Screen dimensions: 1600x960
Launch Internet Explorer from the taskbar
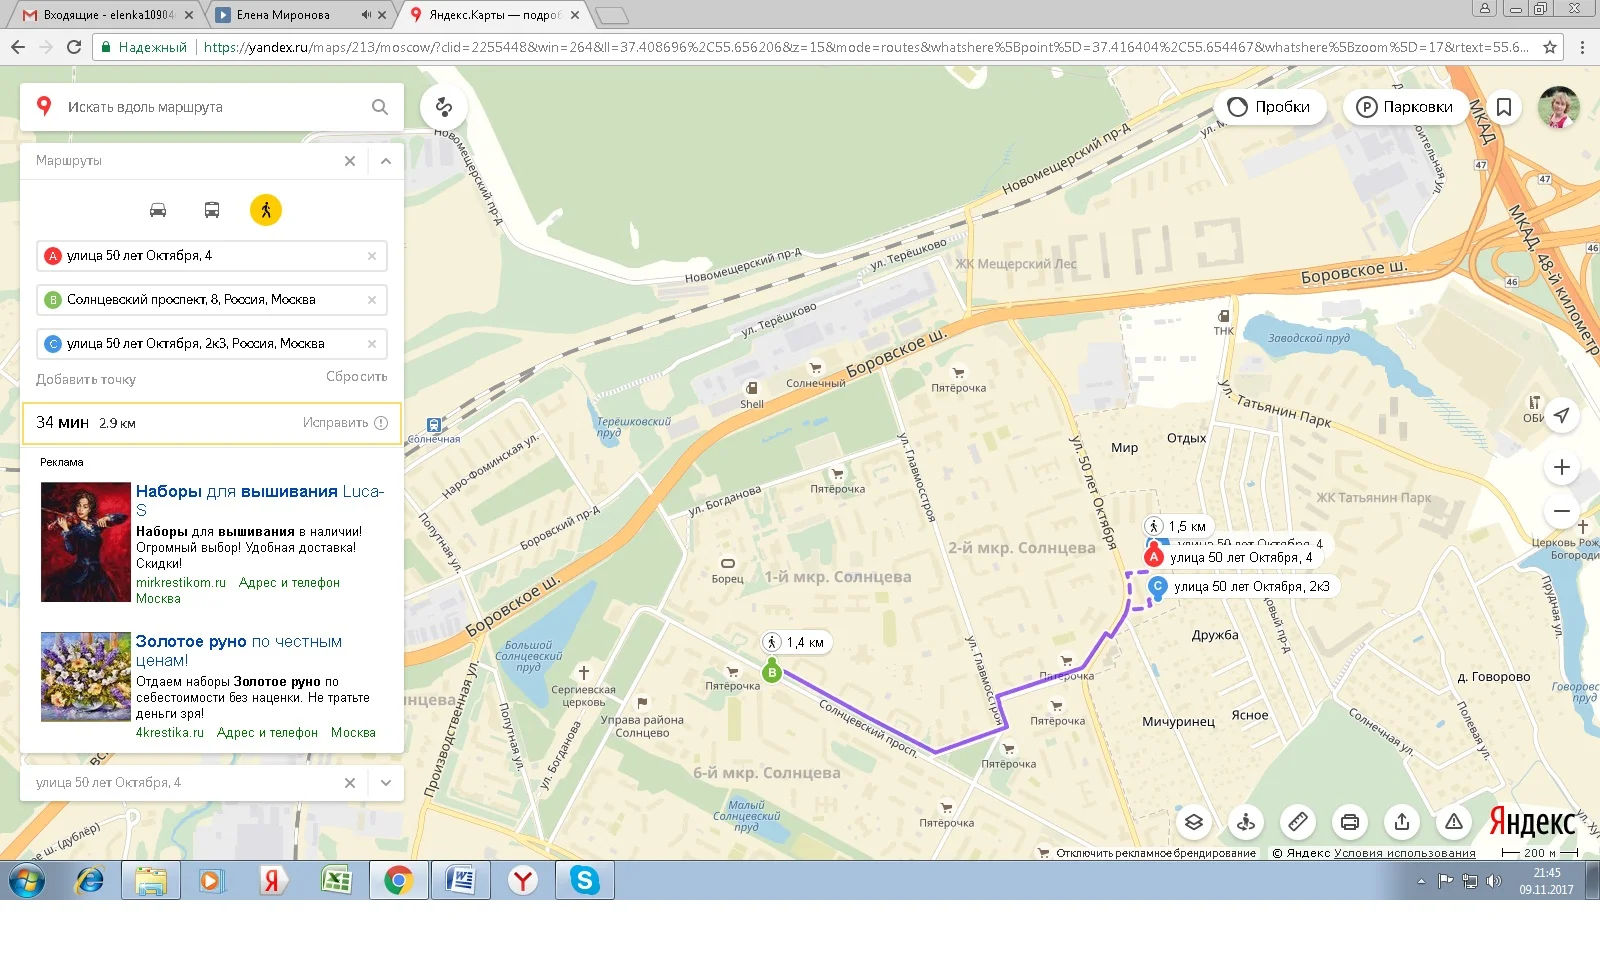(90, 880)
